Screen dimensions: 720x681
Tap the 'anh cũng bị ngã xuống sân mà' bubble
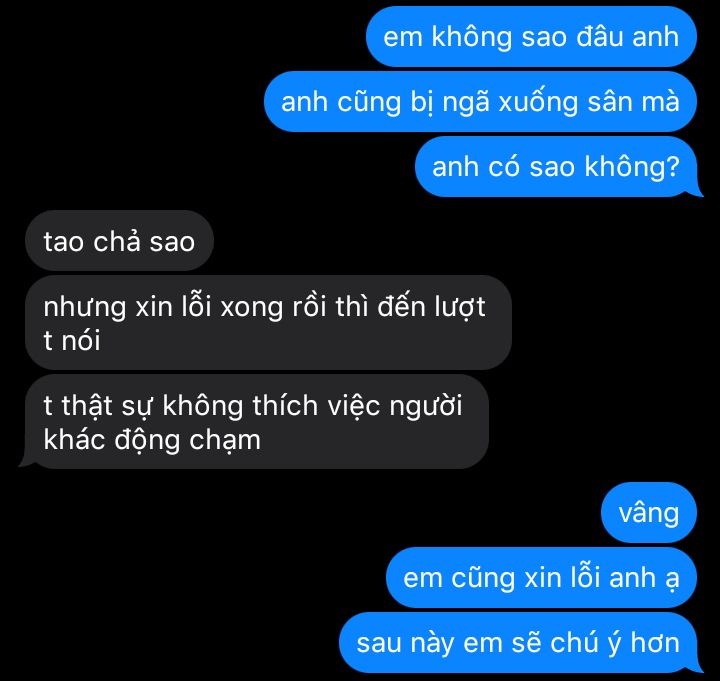coord(480,101)
